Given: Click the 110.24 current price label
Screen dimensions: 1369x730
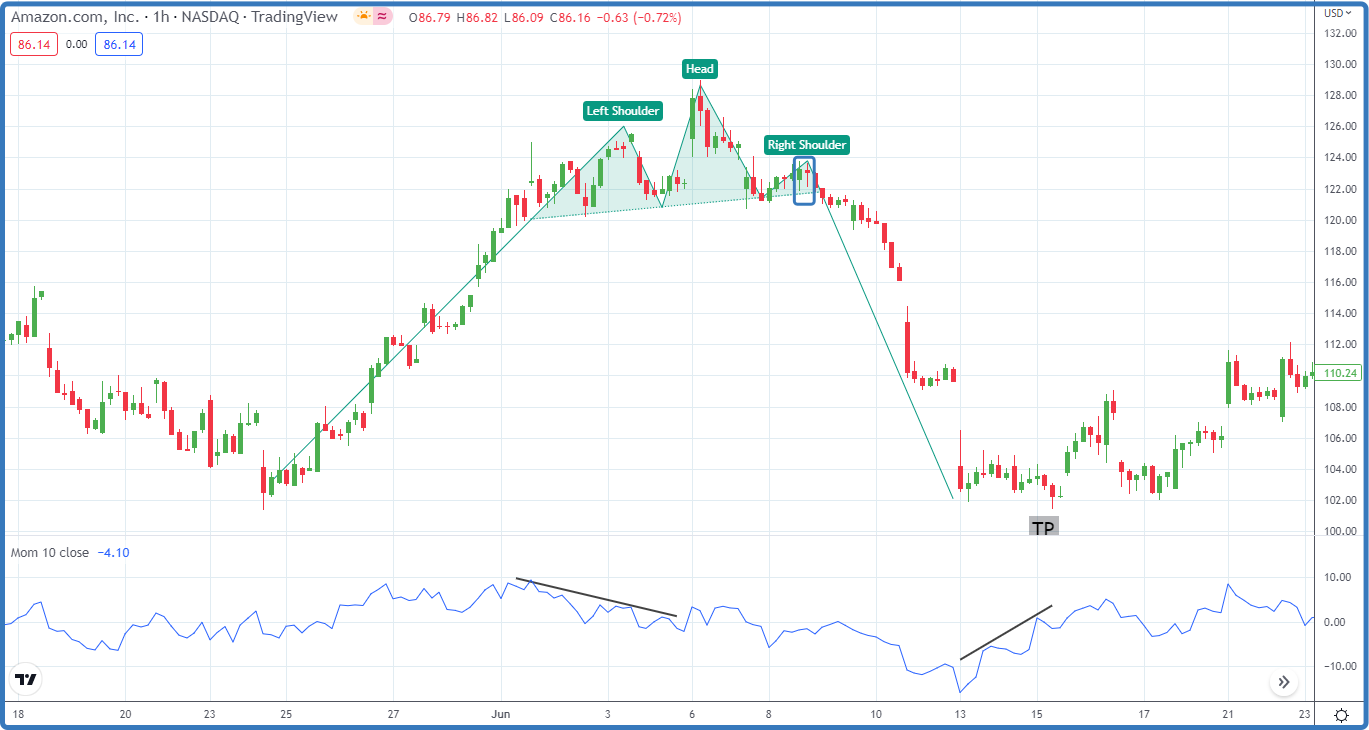Looking at the screenshot, I should click(1338, 373).
